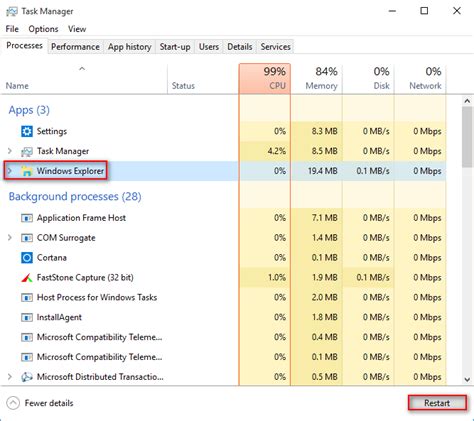
Task: Click the FastStone Capture icon
Action: [27, 278]
